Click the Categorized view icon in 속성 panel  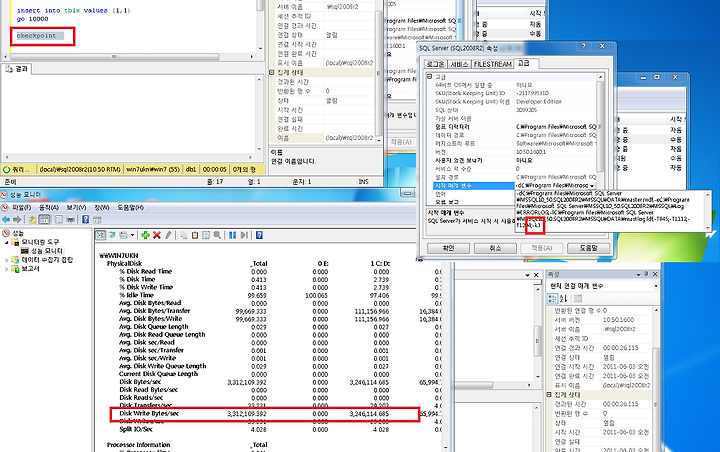coord(552,299)
